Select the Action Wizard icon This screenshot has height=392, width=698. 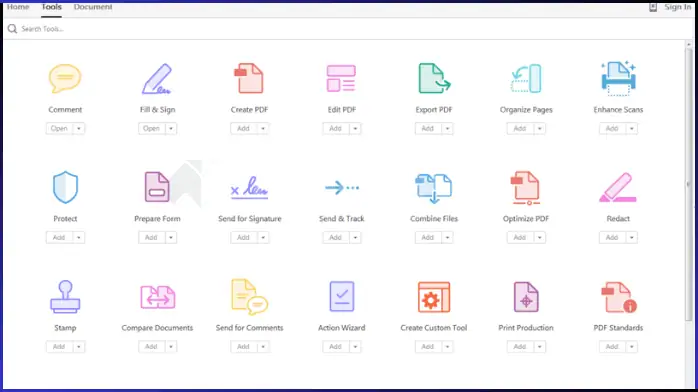tap(341, 296)
